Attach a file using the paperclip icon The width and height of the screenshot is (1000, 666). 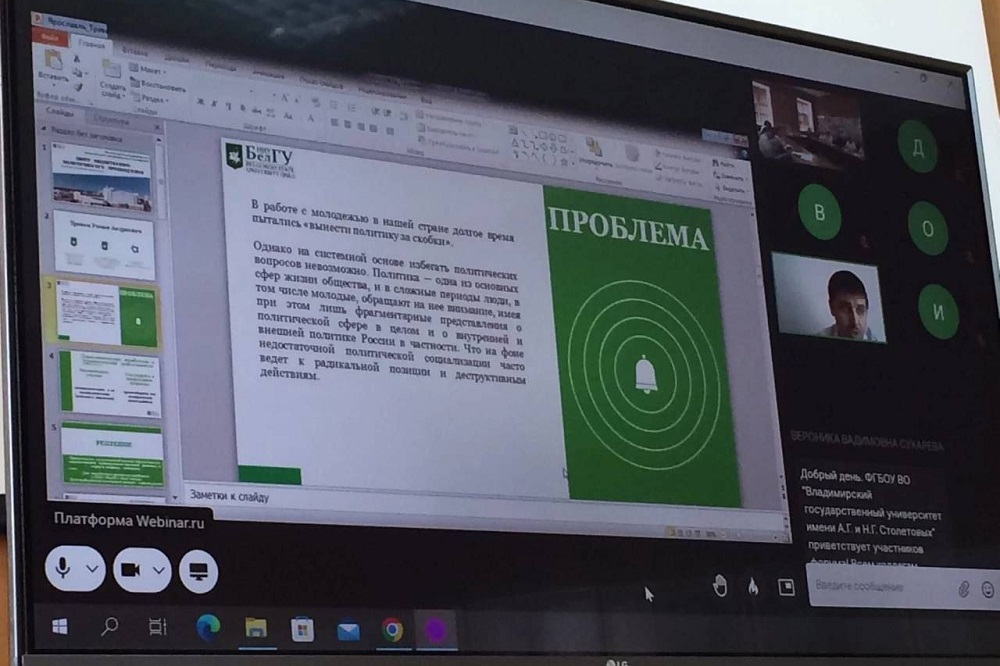964,588
